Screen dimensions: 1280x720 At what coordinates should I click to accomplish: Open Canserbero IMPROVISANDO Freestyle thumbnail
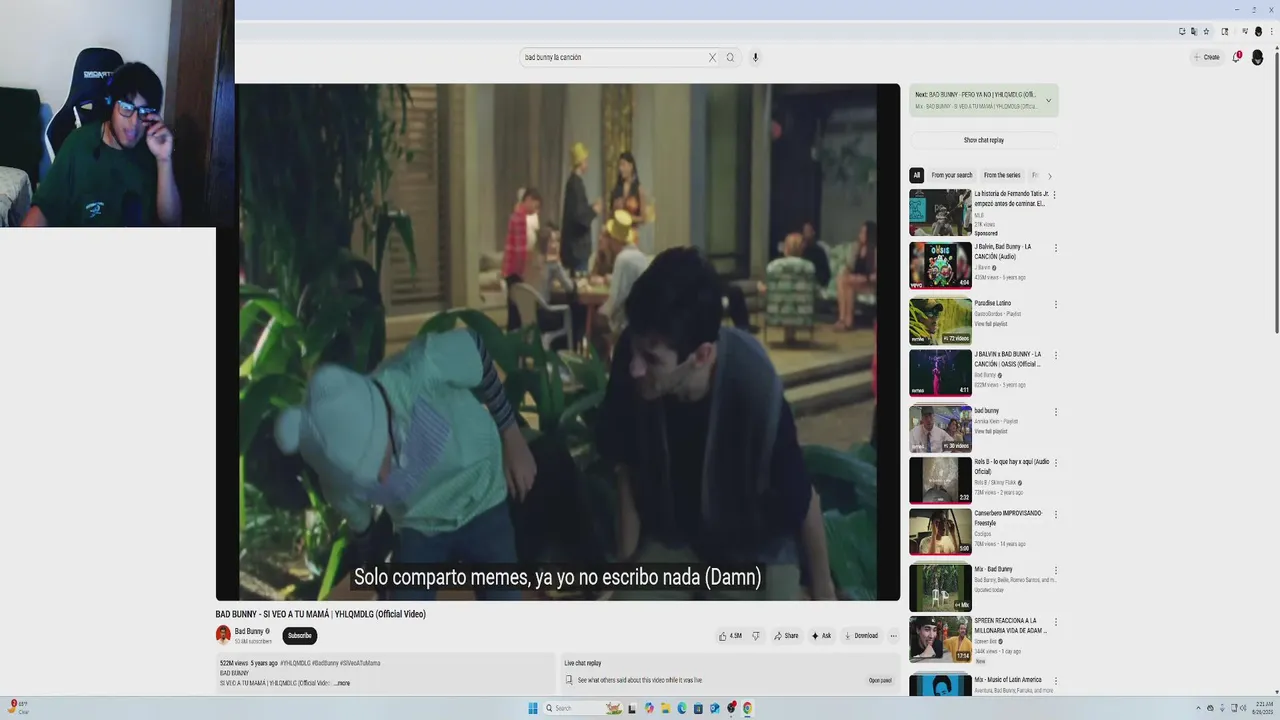(x=940, y=532)
